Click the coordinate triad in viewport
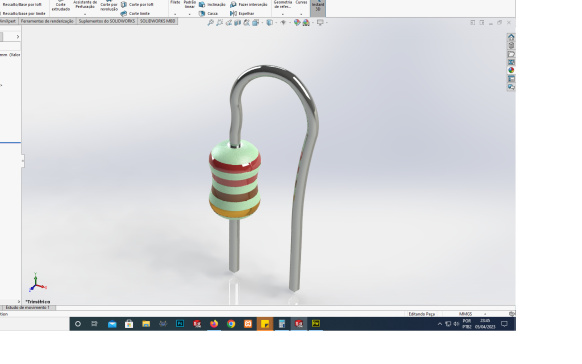The height and width of the screenshot is (364, 582). 37,283
